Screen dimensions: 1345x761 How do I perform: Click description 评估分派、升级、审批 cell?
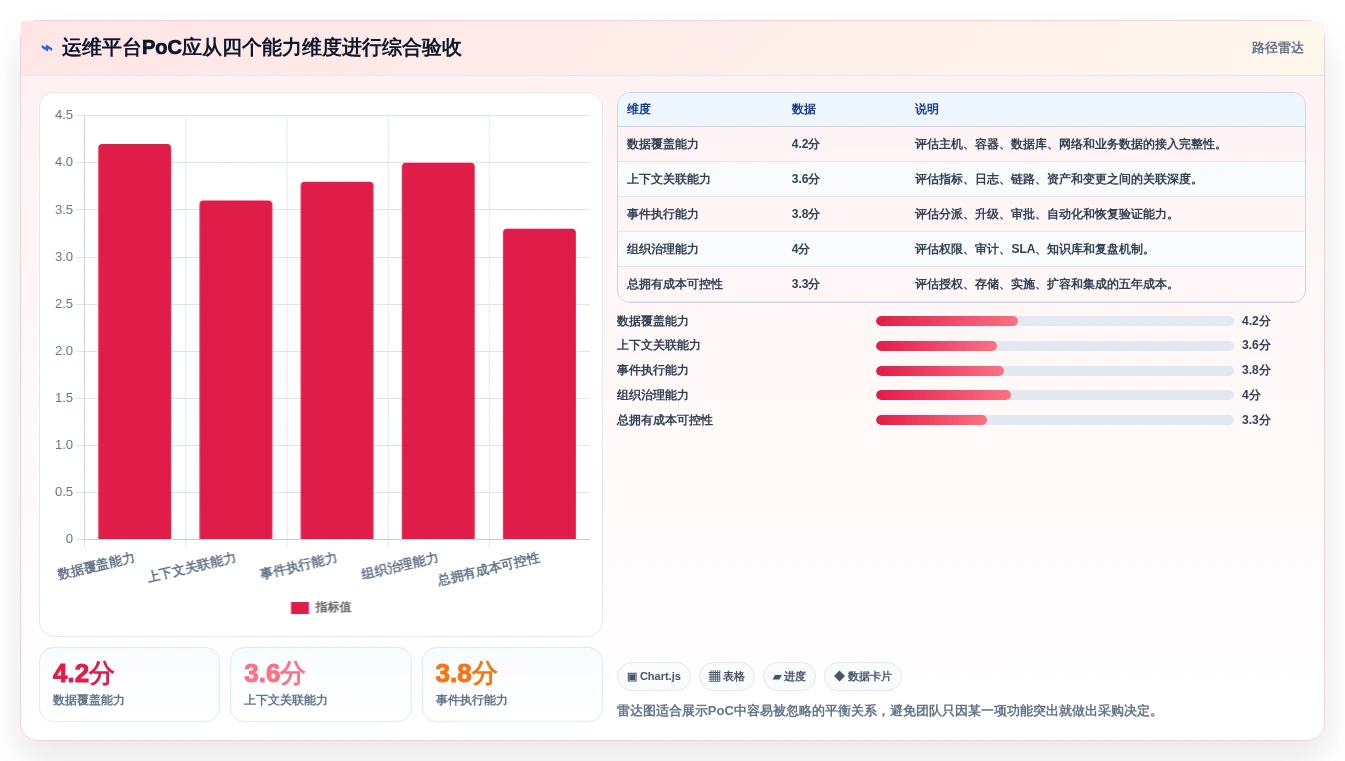pyautogui.click(x=1045, y=214)
